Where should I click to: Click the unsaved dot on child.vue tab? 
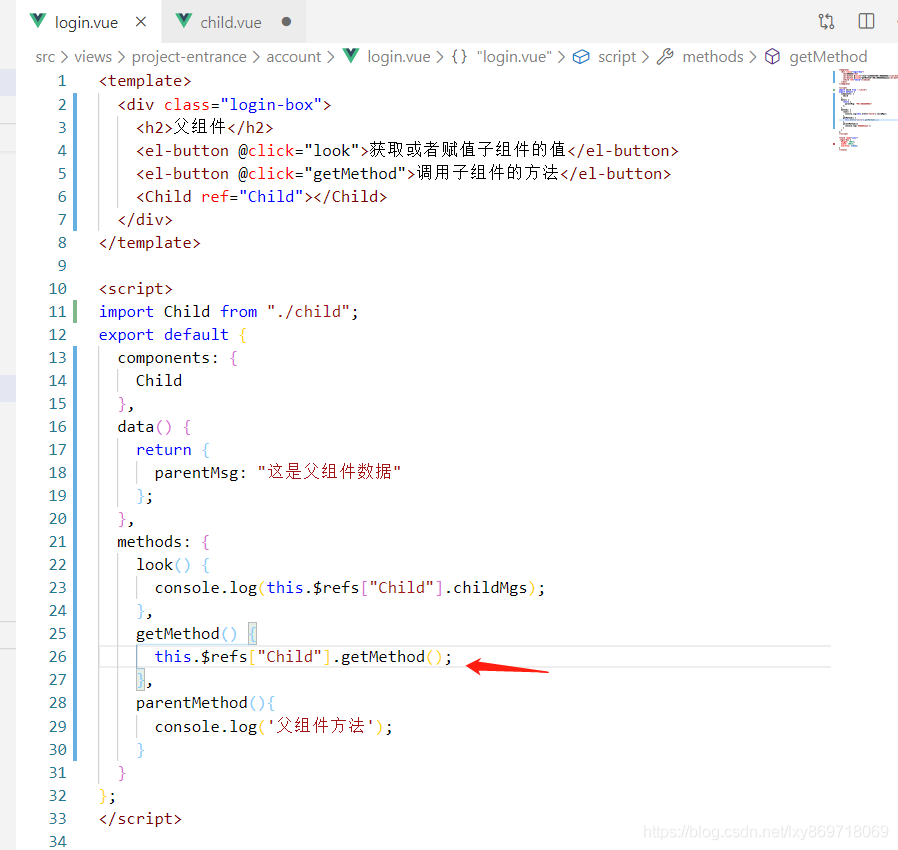click(x=286, y=22)
